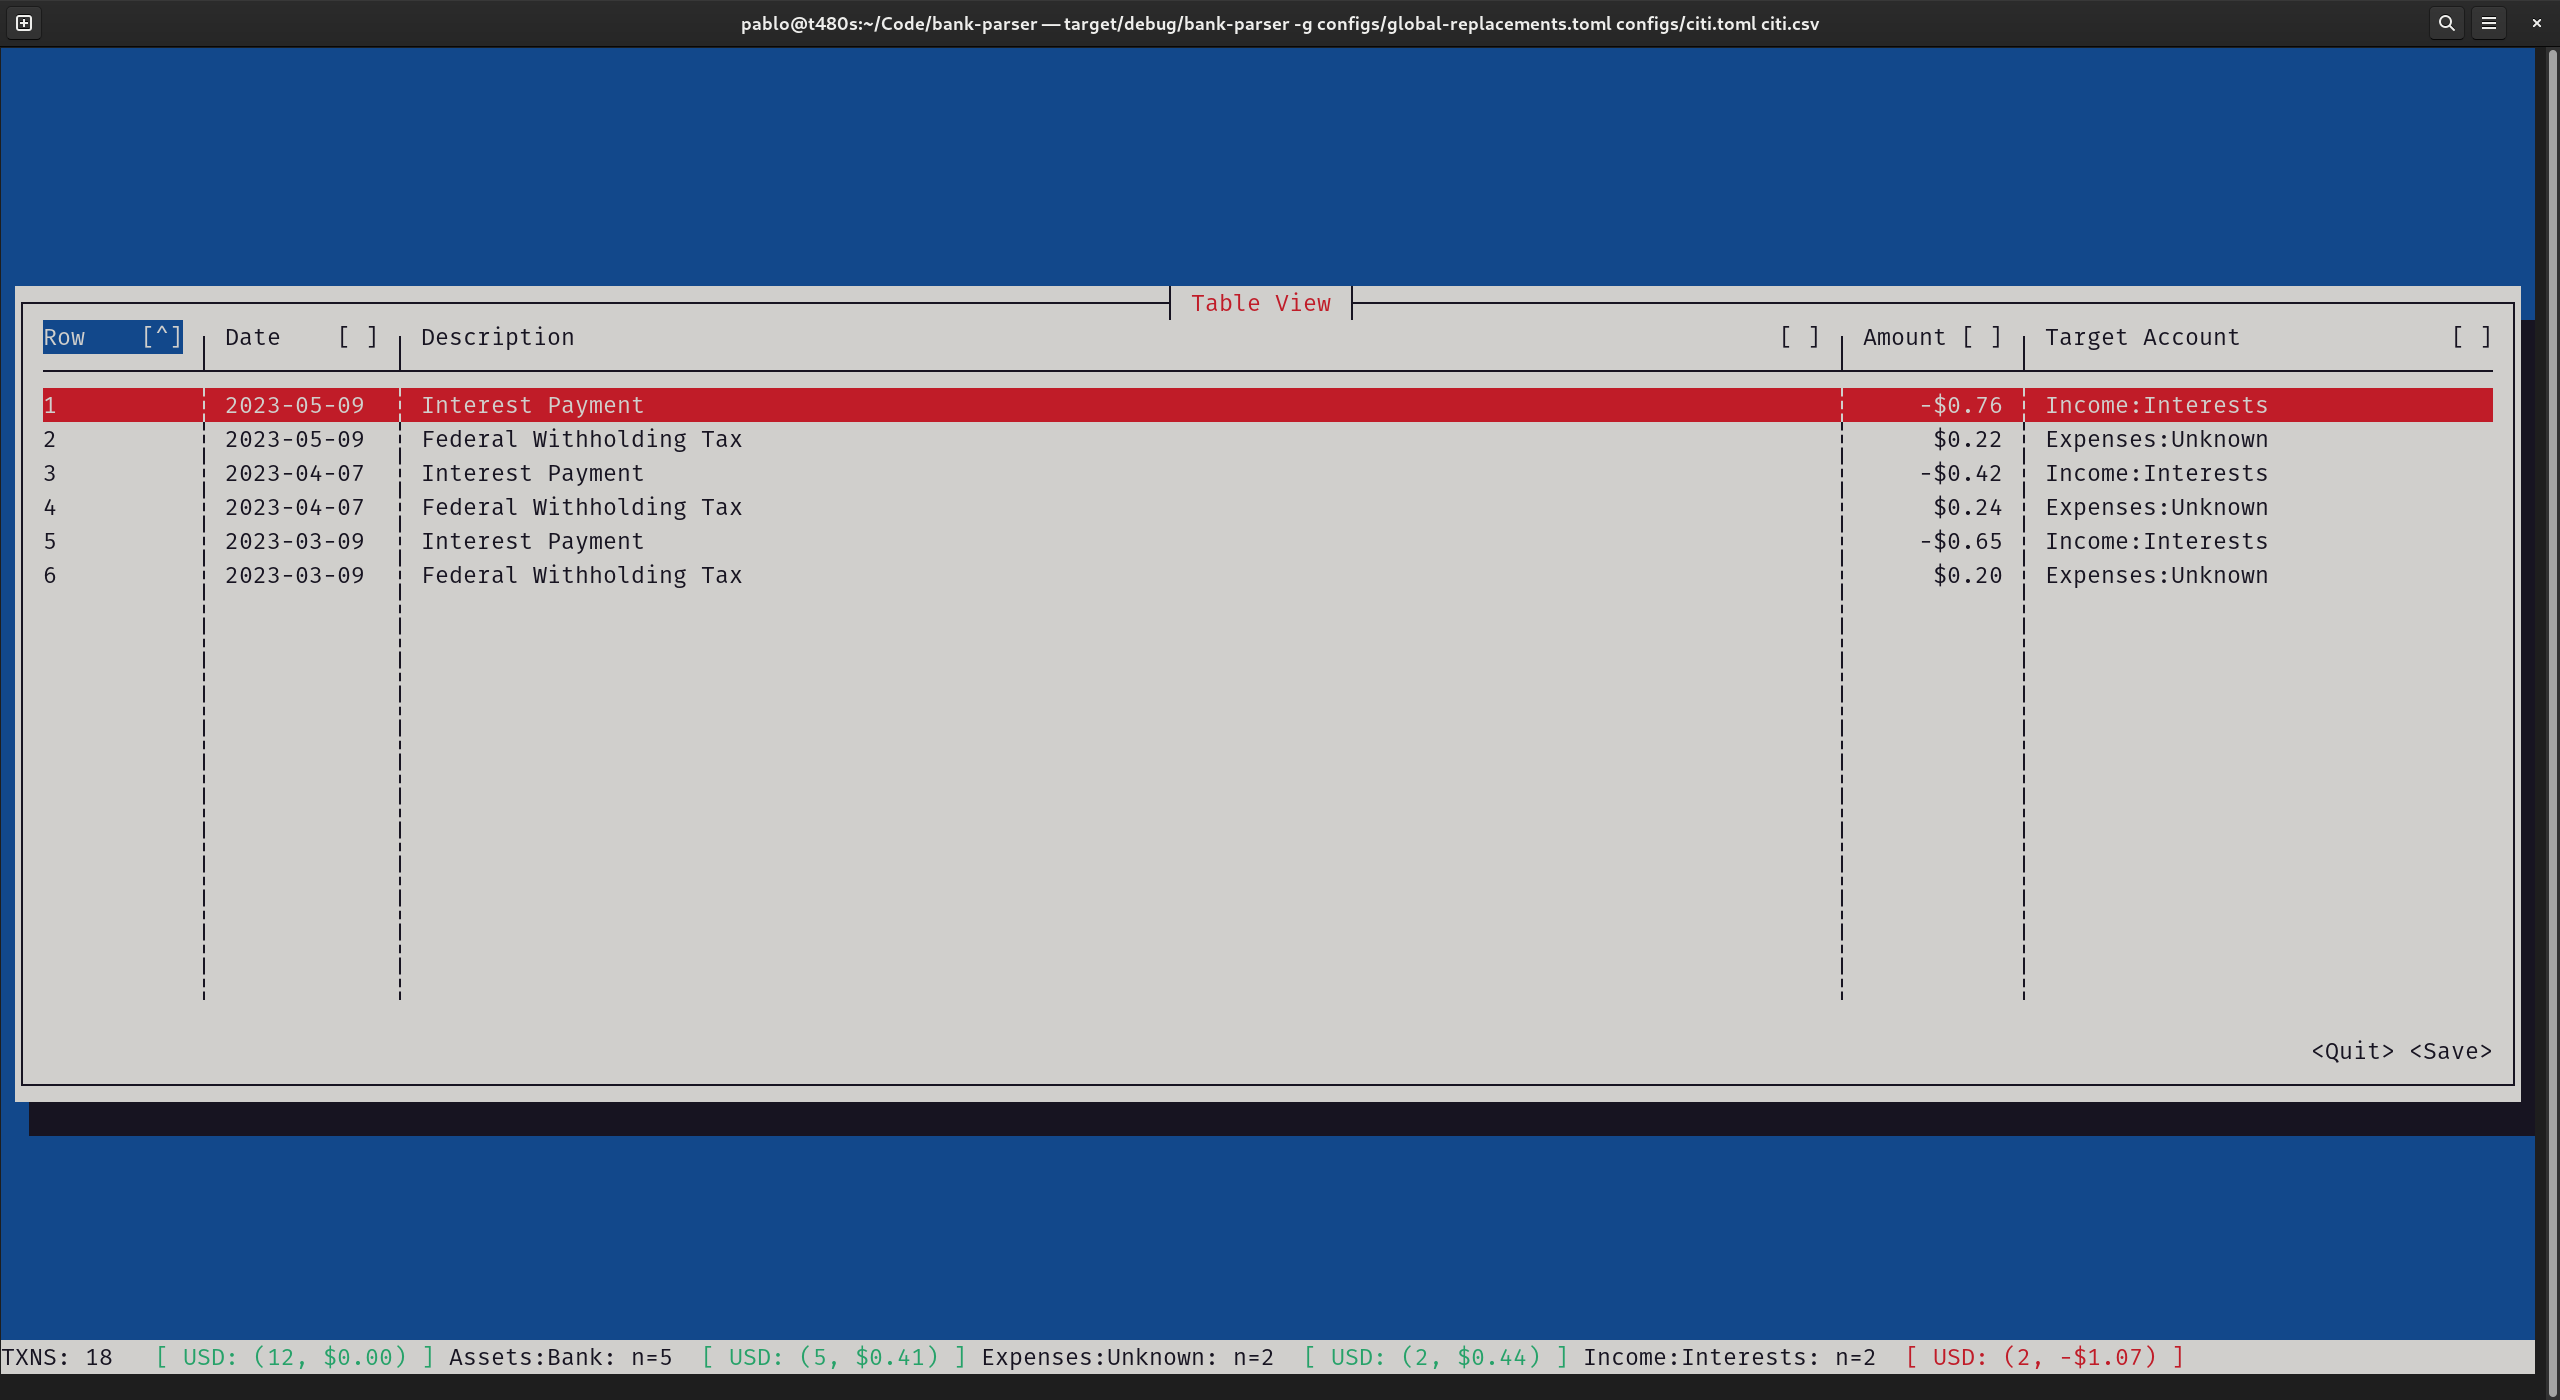
Task: Click the -$0.65 amount cell
Action: click(1960, 541)
